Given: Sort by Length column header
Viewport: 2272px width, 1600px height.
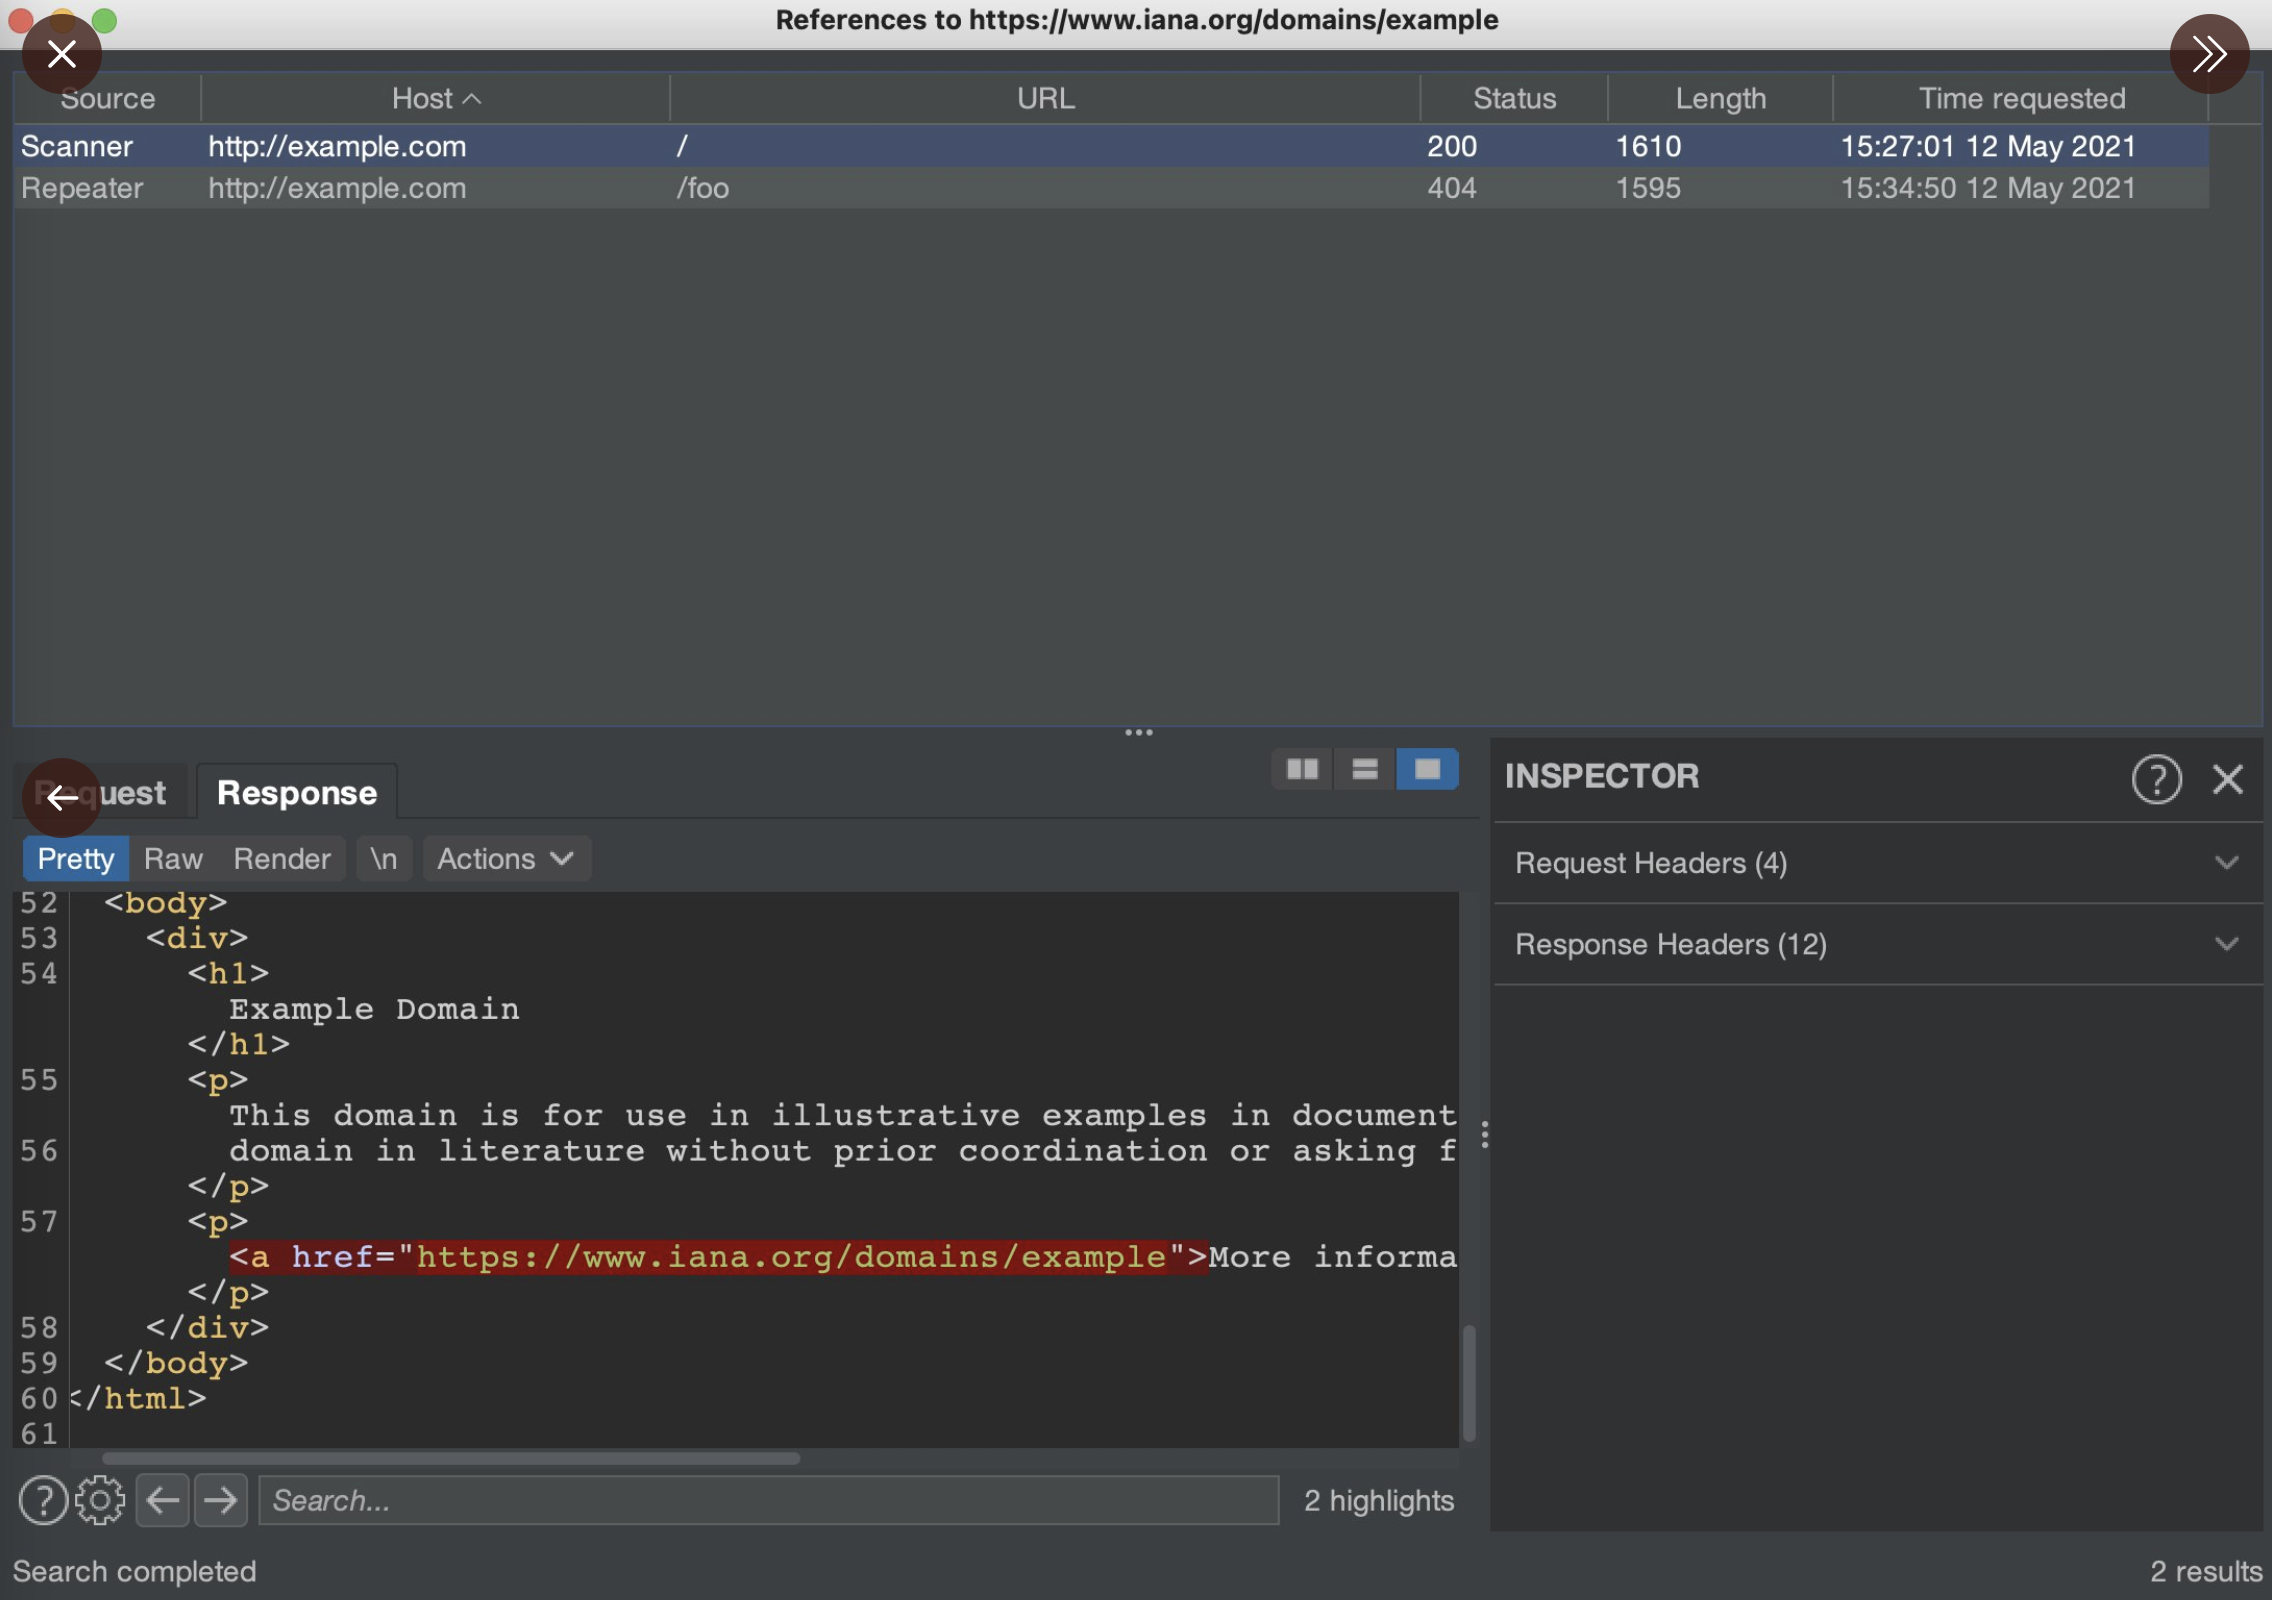Looking at the screenshot, I should pos(1720,98).
